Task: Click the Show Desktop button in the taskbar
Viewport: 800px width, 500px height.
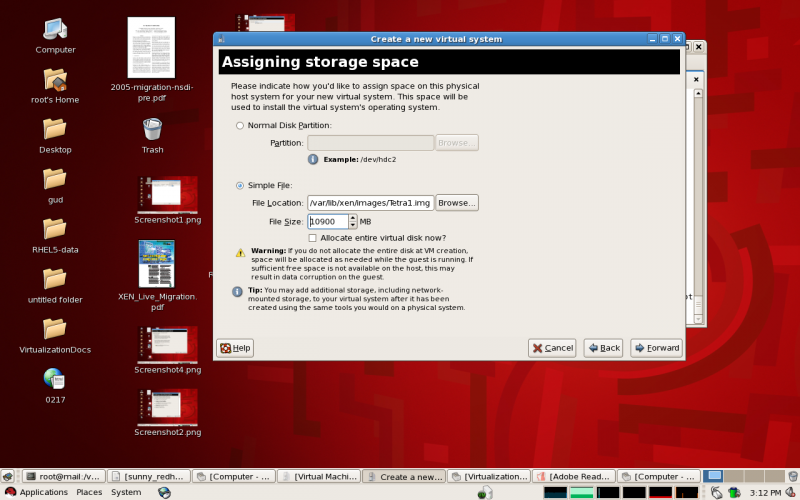Action: (x=8, y=477)
